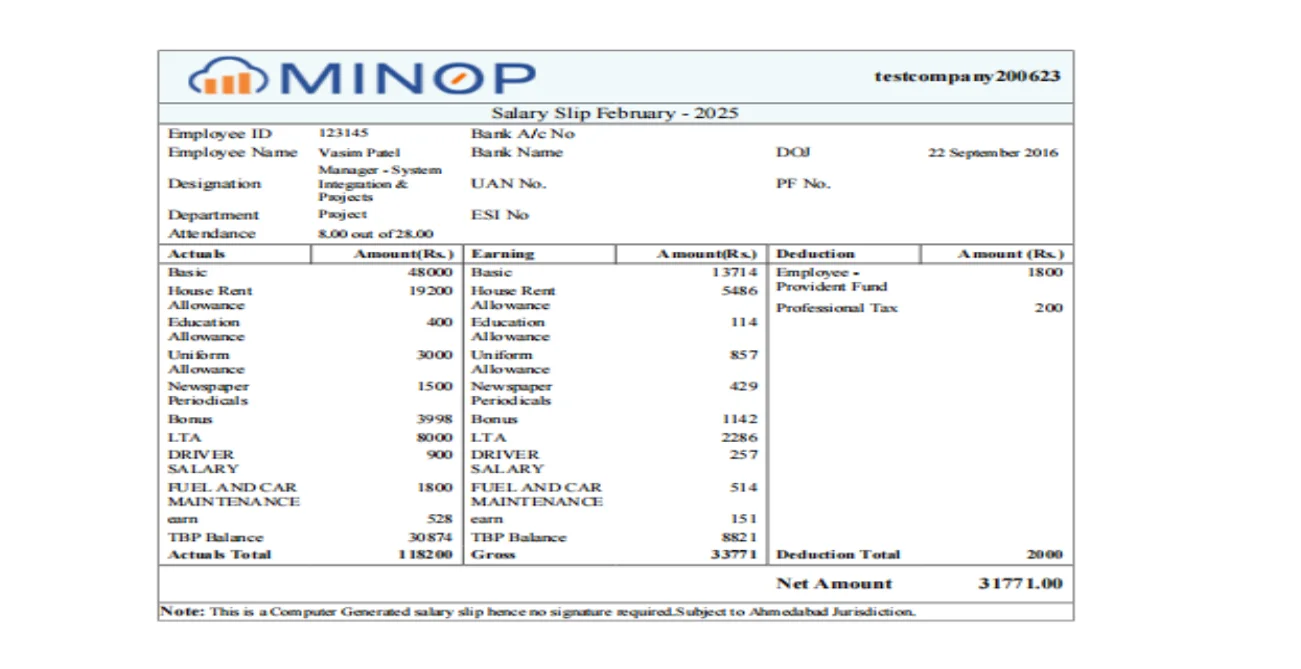Select the Employee Provident Fund amount 1800
Screen dimensions: 1301x669
click(1044, 272)
